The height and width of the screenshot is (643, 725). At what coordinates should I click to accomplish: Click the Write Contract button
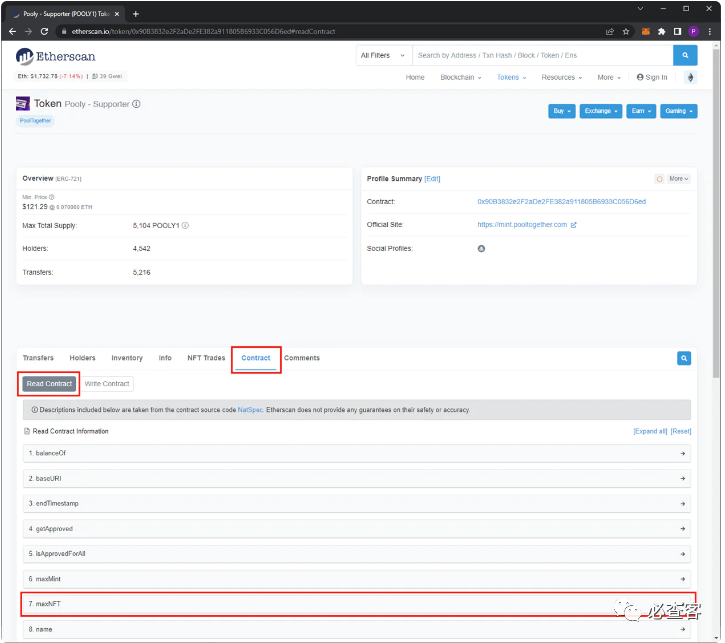107,384
